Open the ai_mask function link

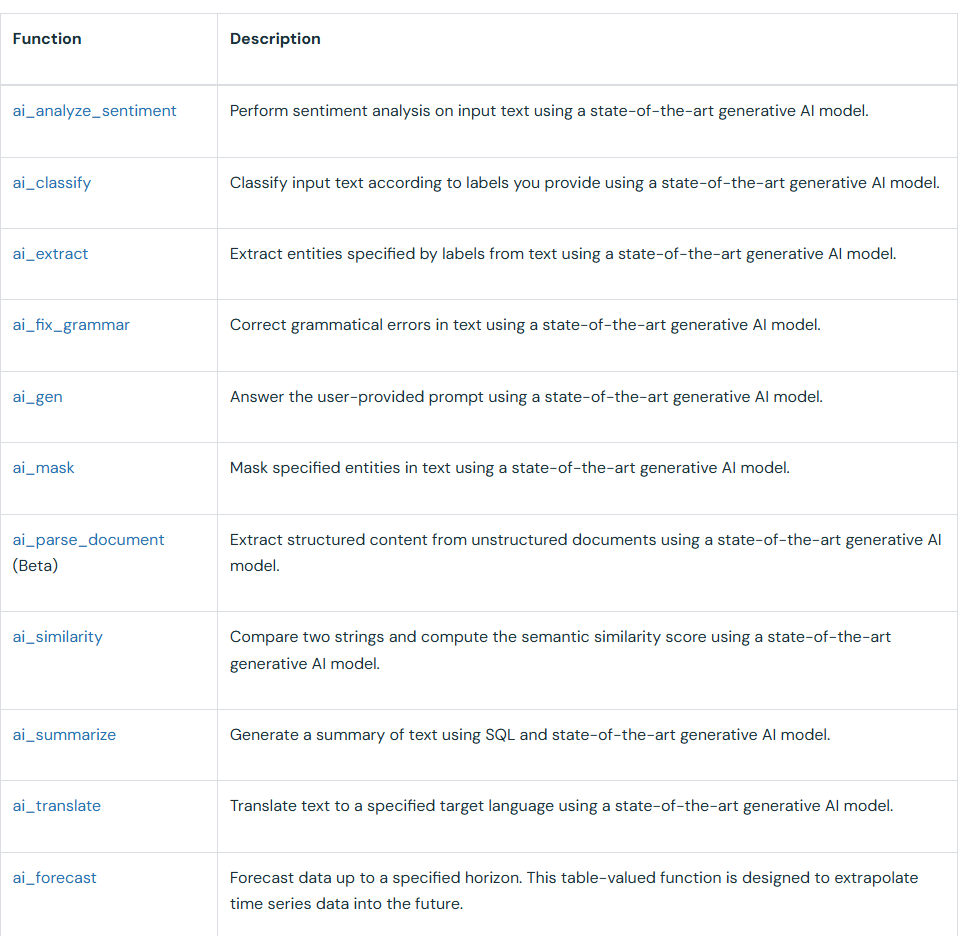coord(44,468)
